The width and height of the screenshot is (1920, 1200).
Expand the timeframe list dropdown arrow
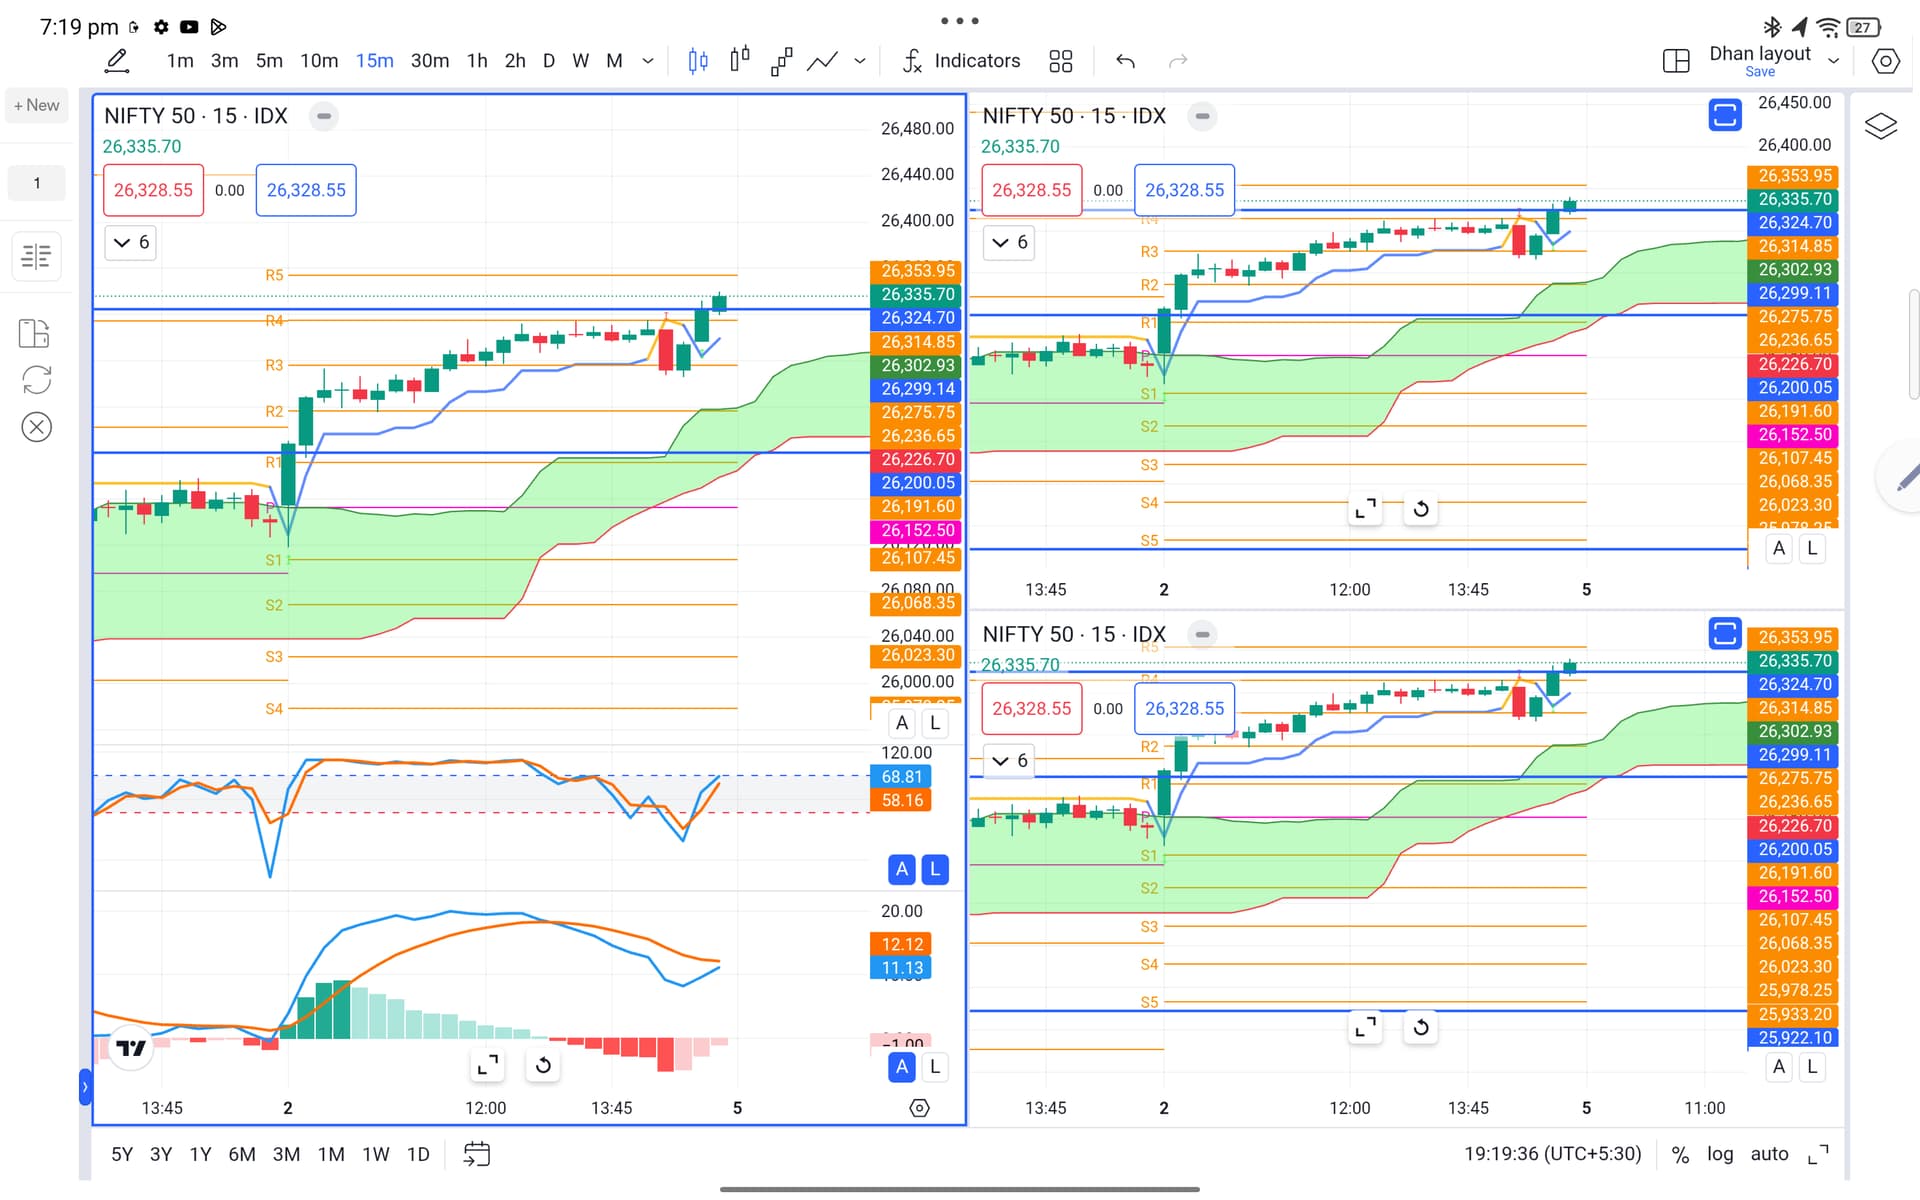(648, 61)
